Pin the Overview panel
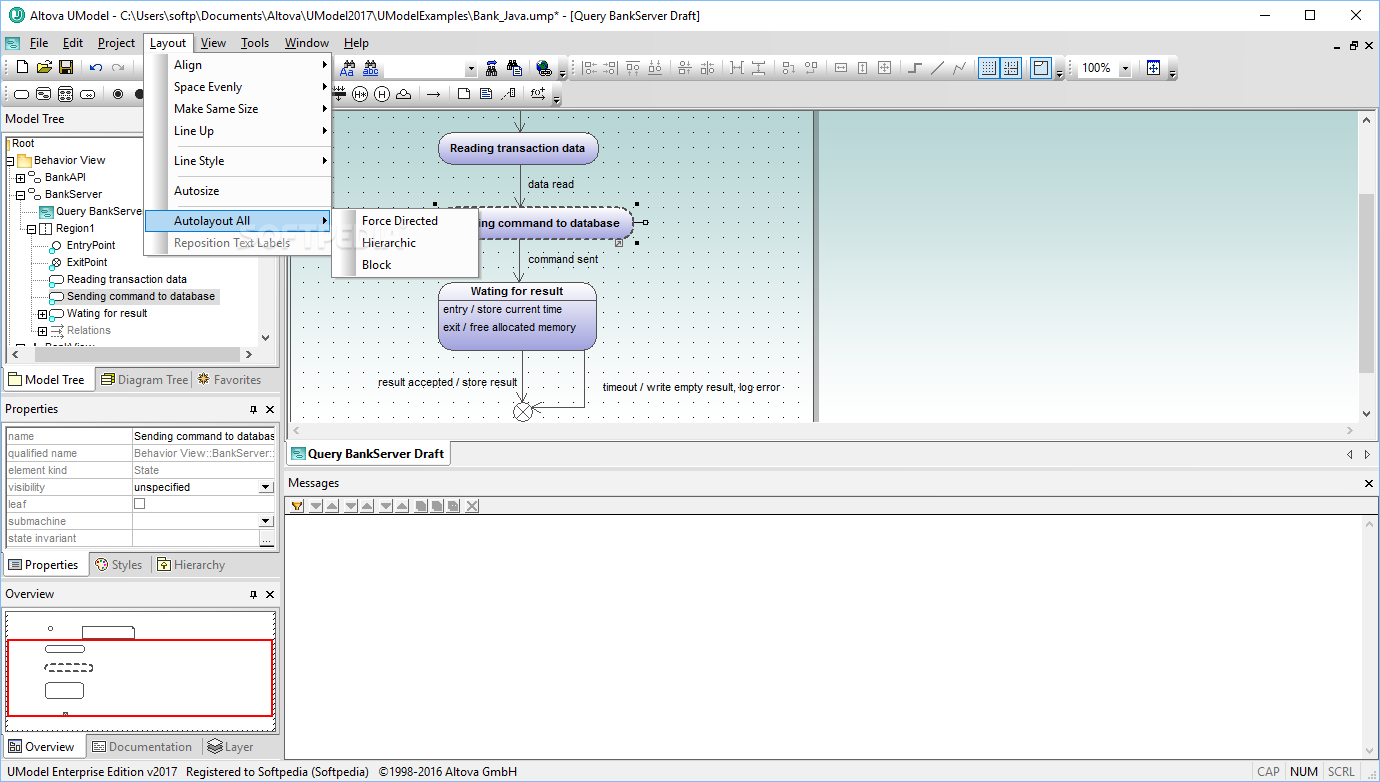This screenshot has width=1380, height=782. [253, 594]
